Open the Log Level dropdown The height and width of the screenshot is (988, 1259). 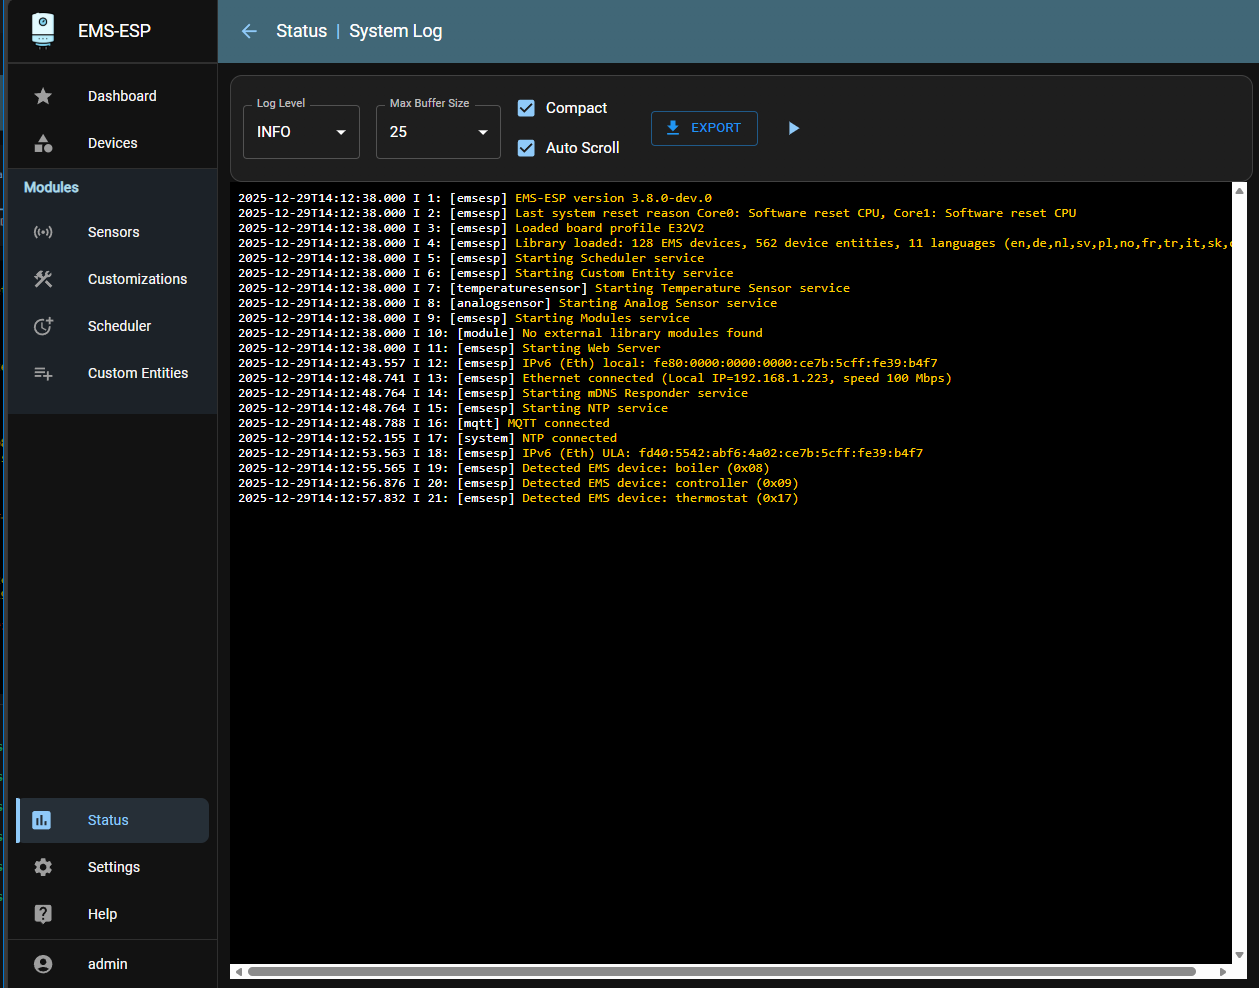click(x=301, y=132)
